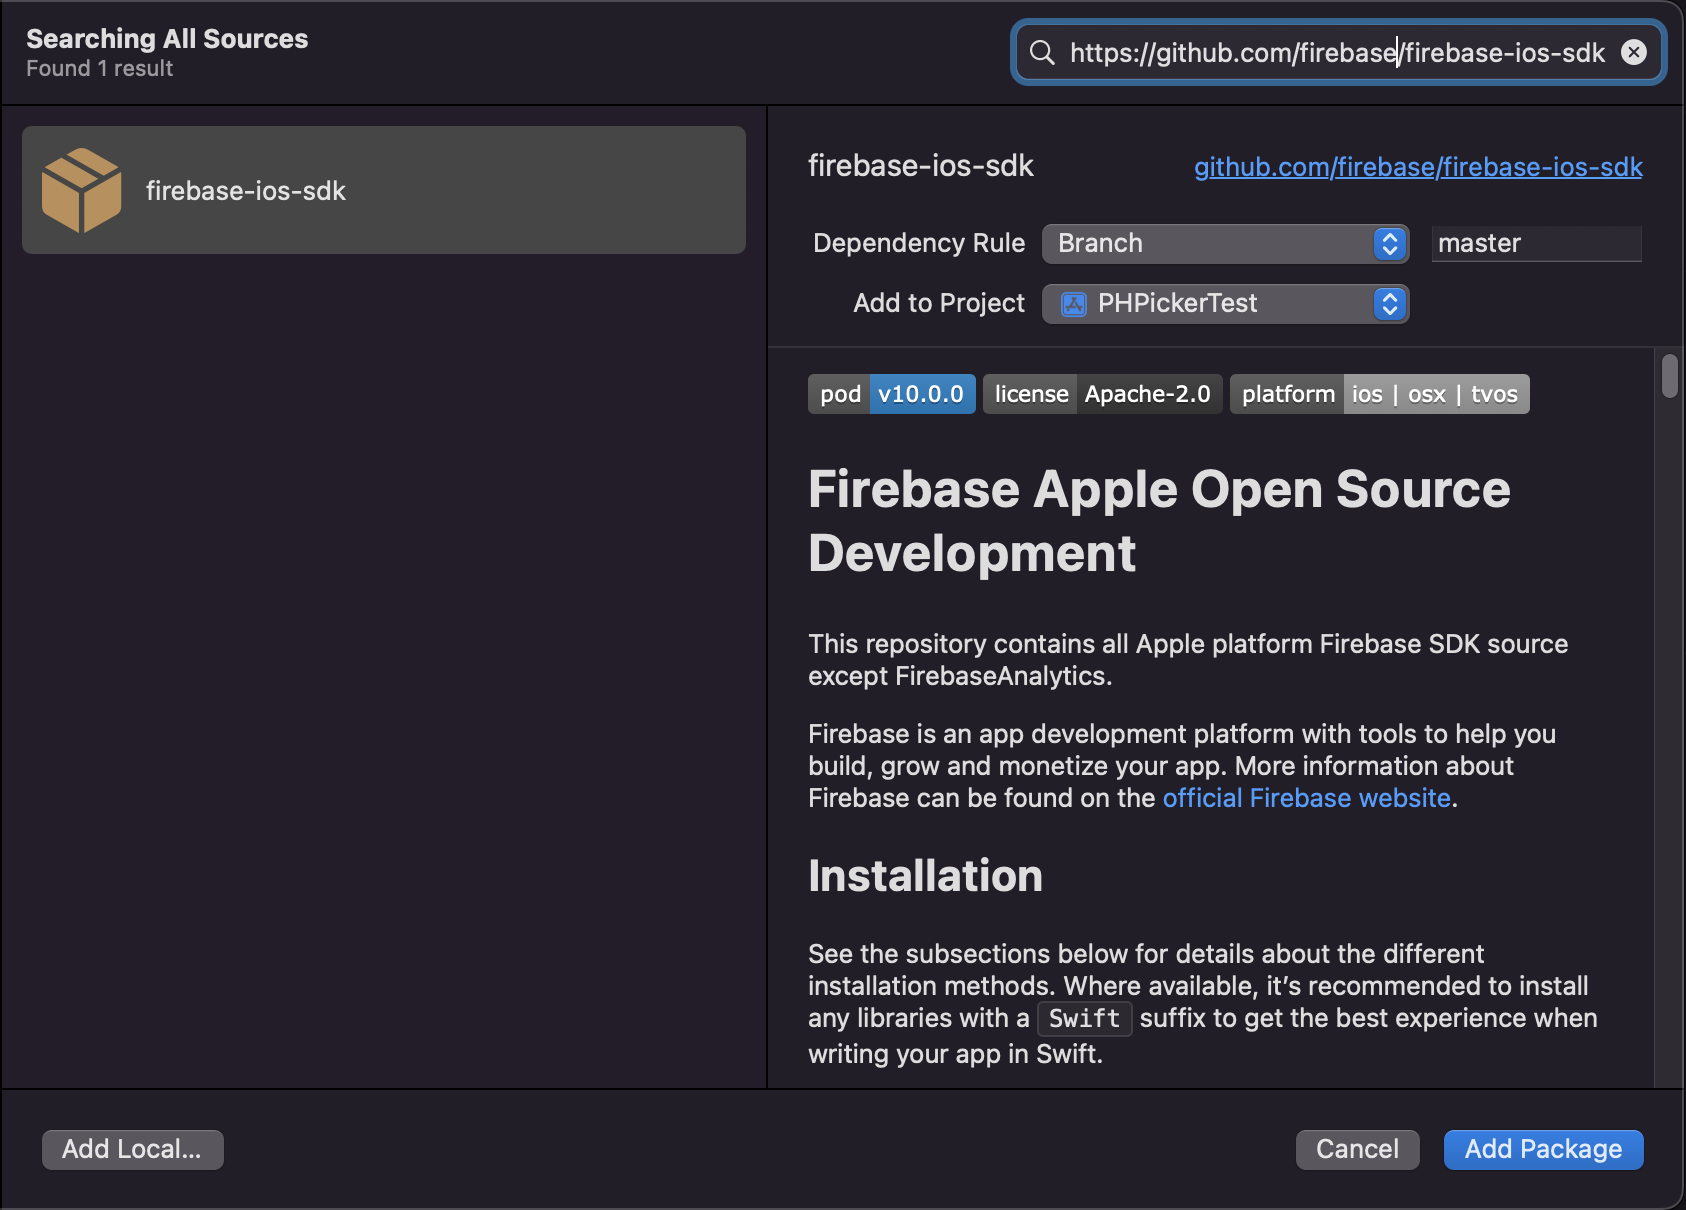
Task: Open the Add to Project PHPickerTest dropdown
Action: click(1225, 304)
